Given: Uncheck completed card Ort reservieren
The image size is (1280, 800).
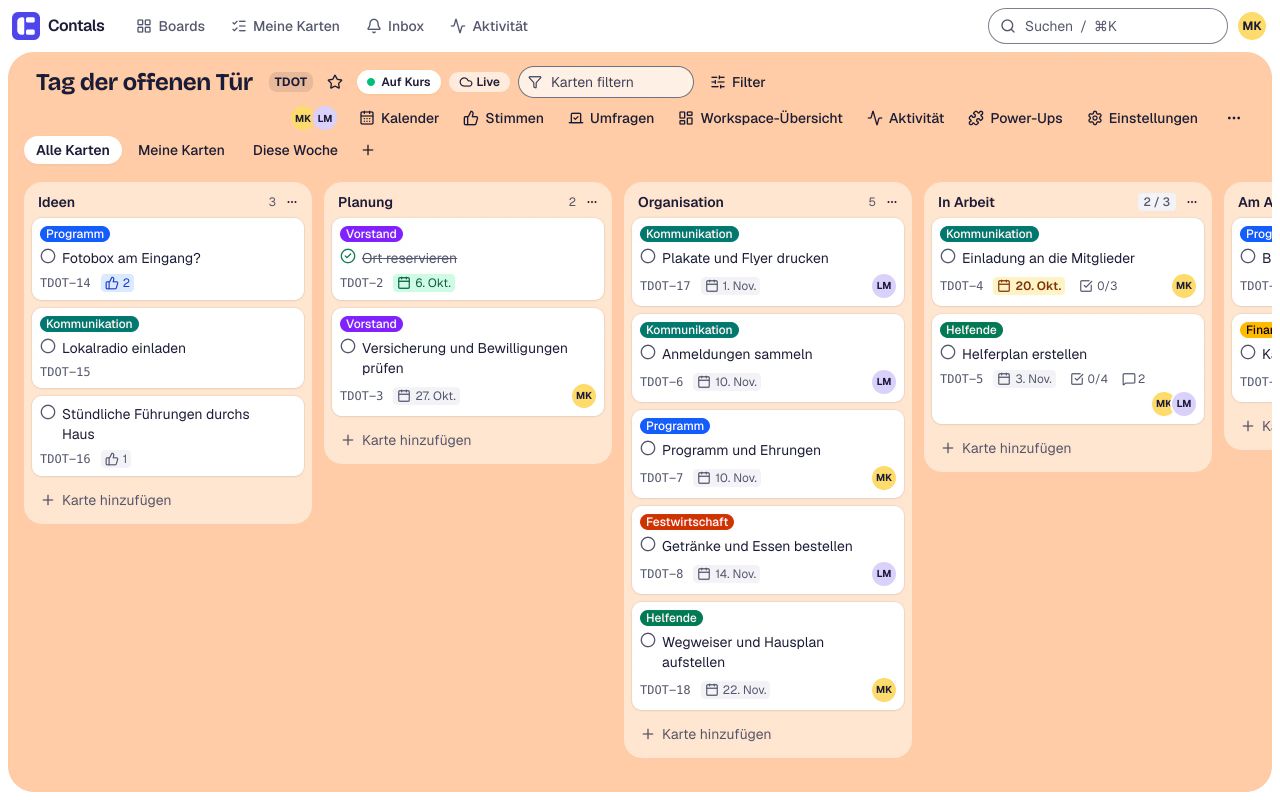Looking at the screenshot, I should (348, 257).
